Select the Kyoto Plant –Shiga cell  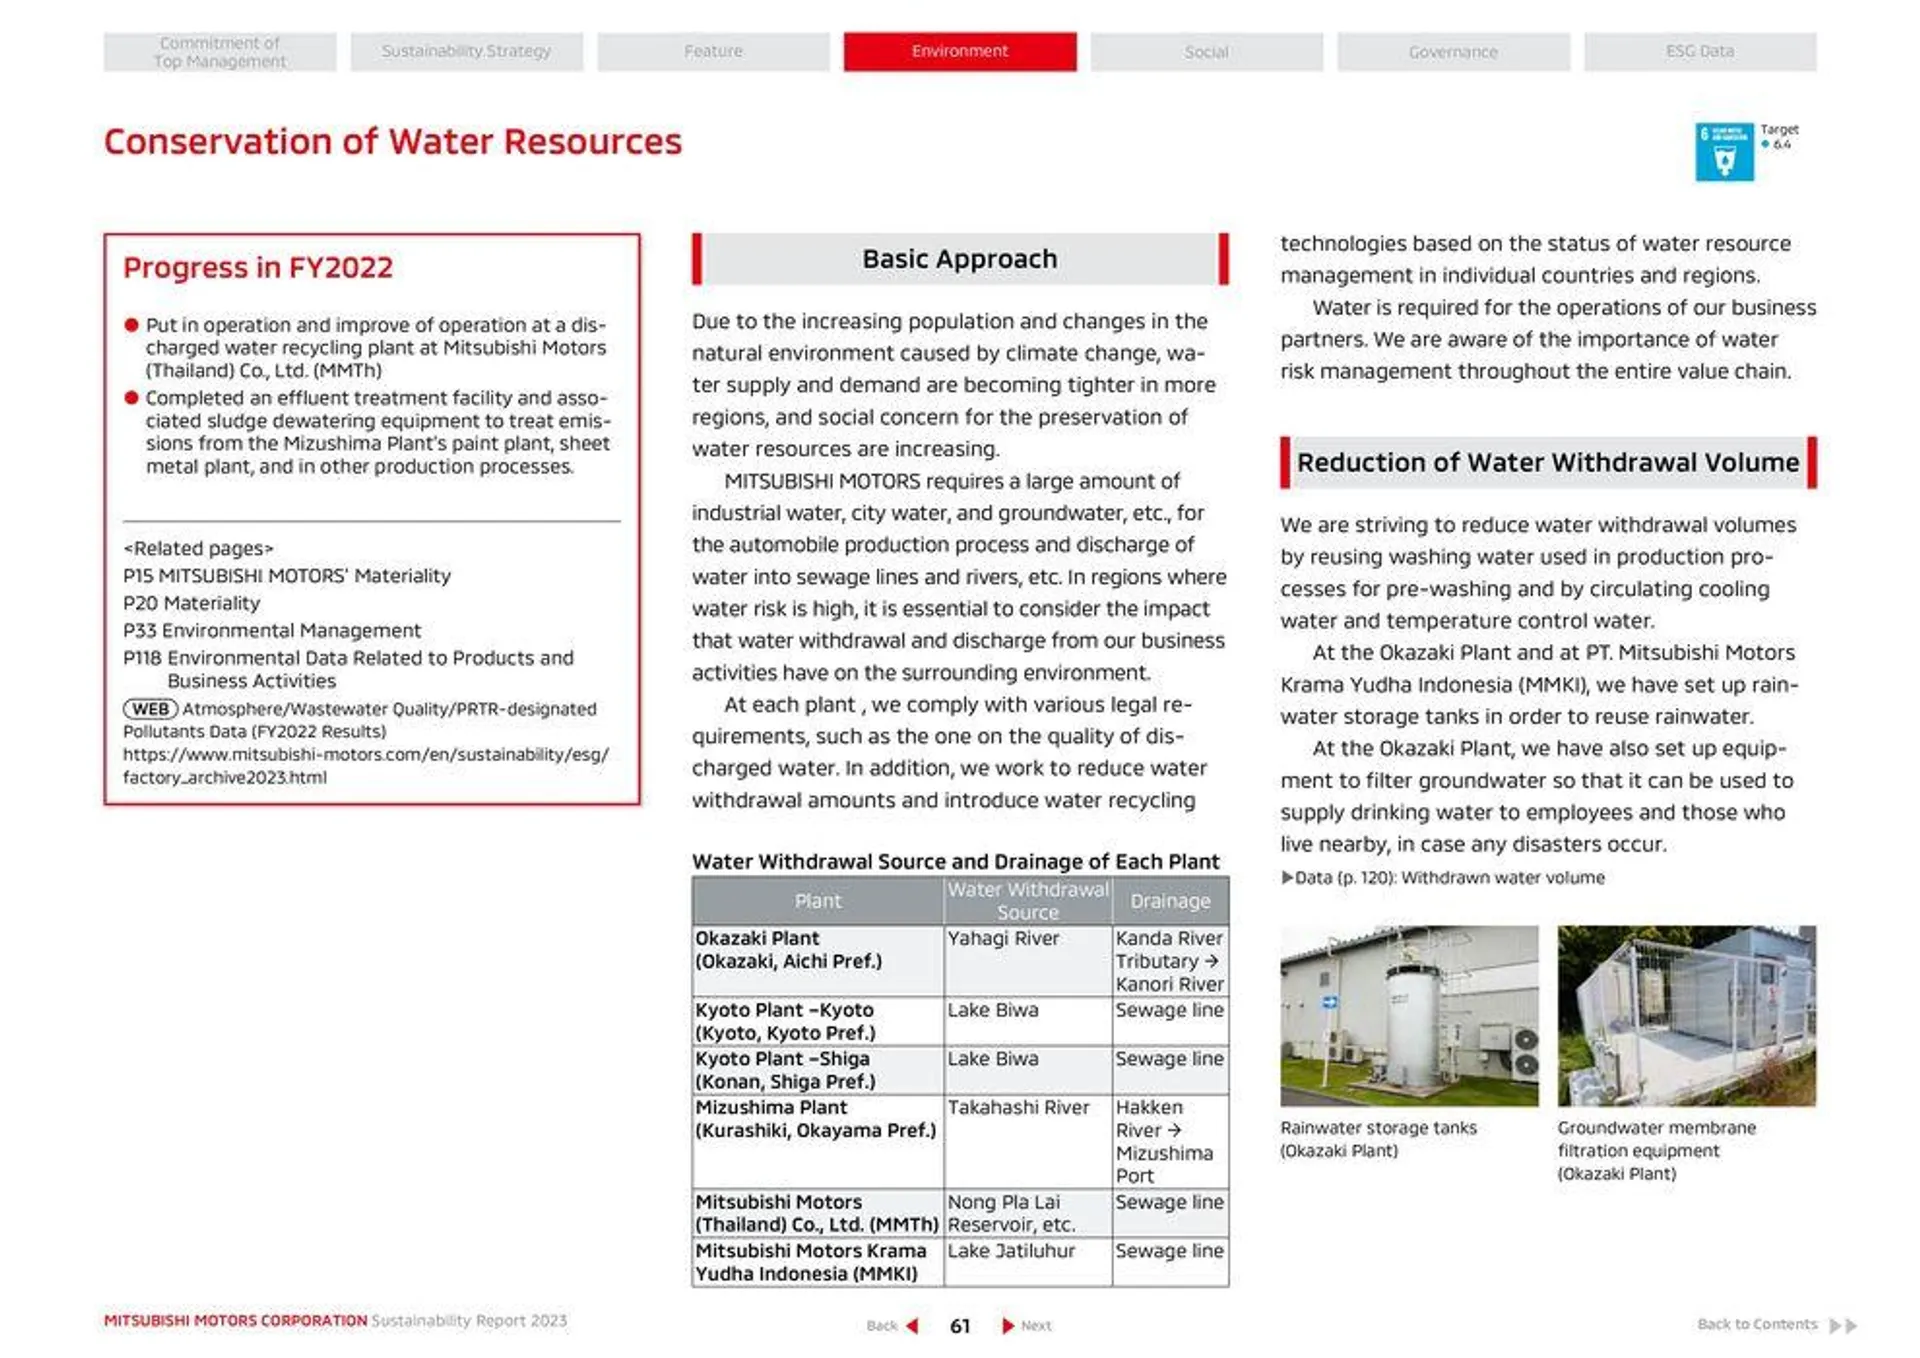coord(818,1070)
